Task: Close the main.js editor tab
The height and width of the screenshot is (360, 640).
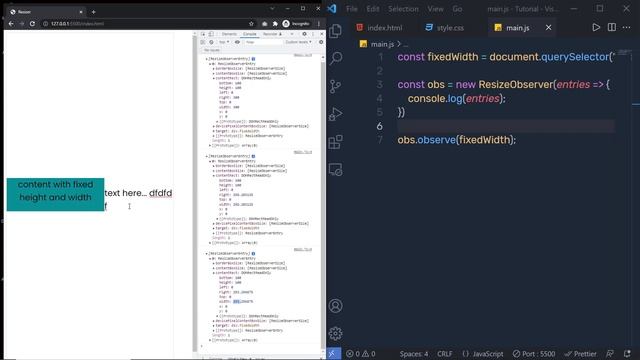Action: (549, 27)
